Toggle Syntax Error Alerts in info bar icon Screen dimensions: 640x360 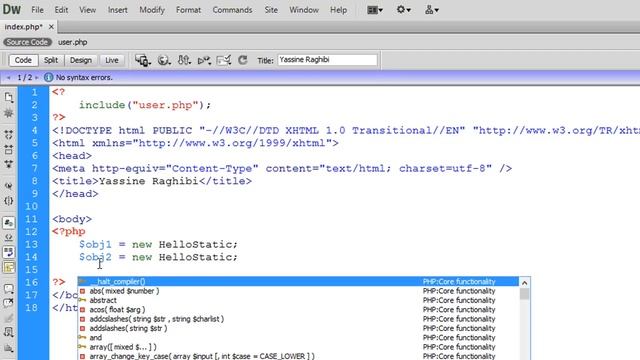tap(9, 267)
